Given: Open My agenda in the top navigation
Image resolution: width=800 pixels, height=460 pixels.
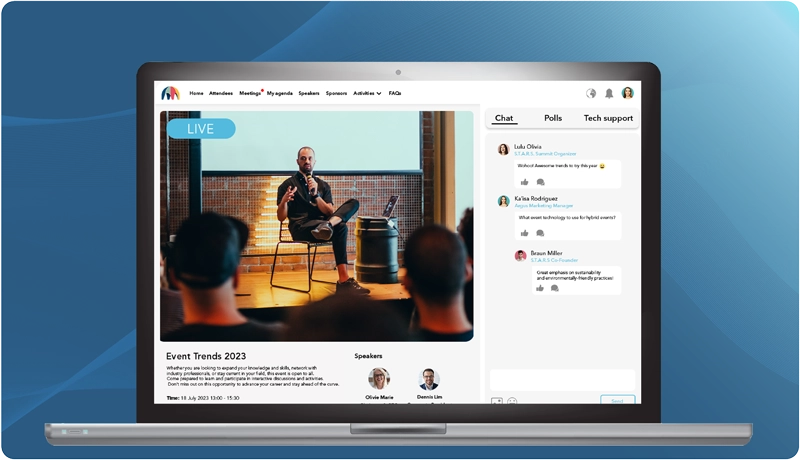Looking at the screenshot, I should pyautogui.click(x=280, y=93).
